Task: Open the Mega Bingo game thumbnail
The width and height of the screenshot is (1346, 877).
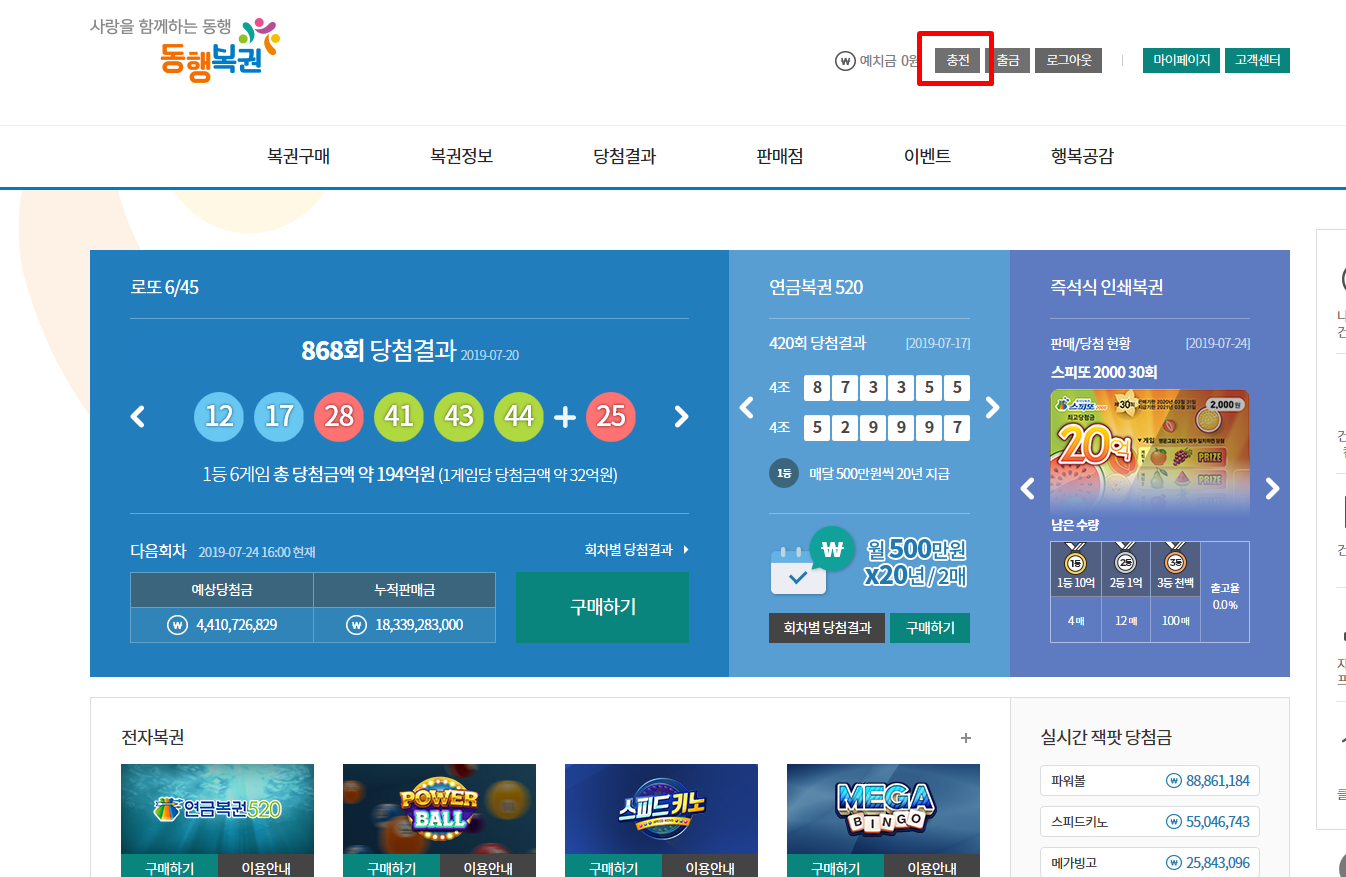Action: tap(883, 809)
